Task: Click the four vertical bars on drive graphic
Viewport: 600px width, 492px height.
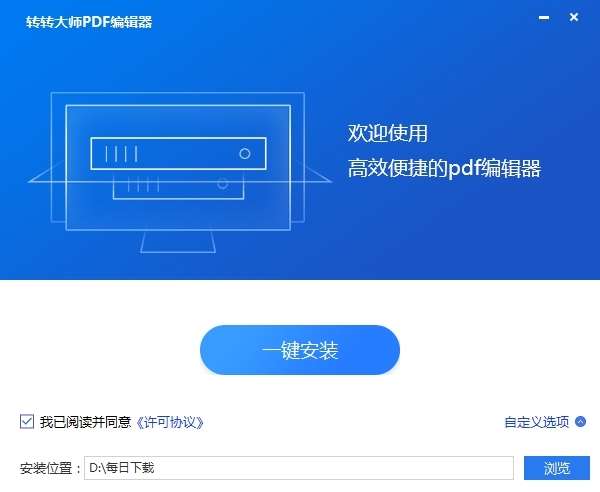Action: click(x=121, y=154)
